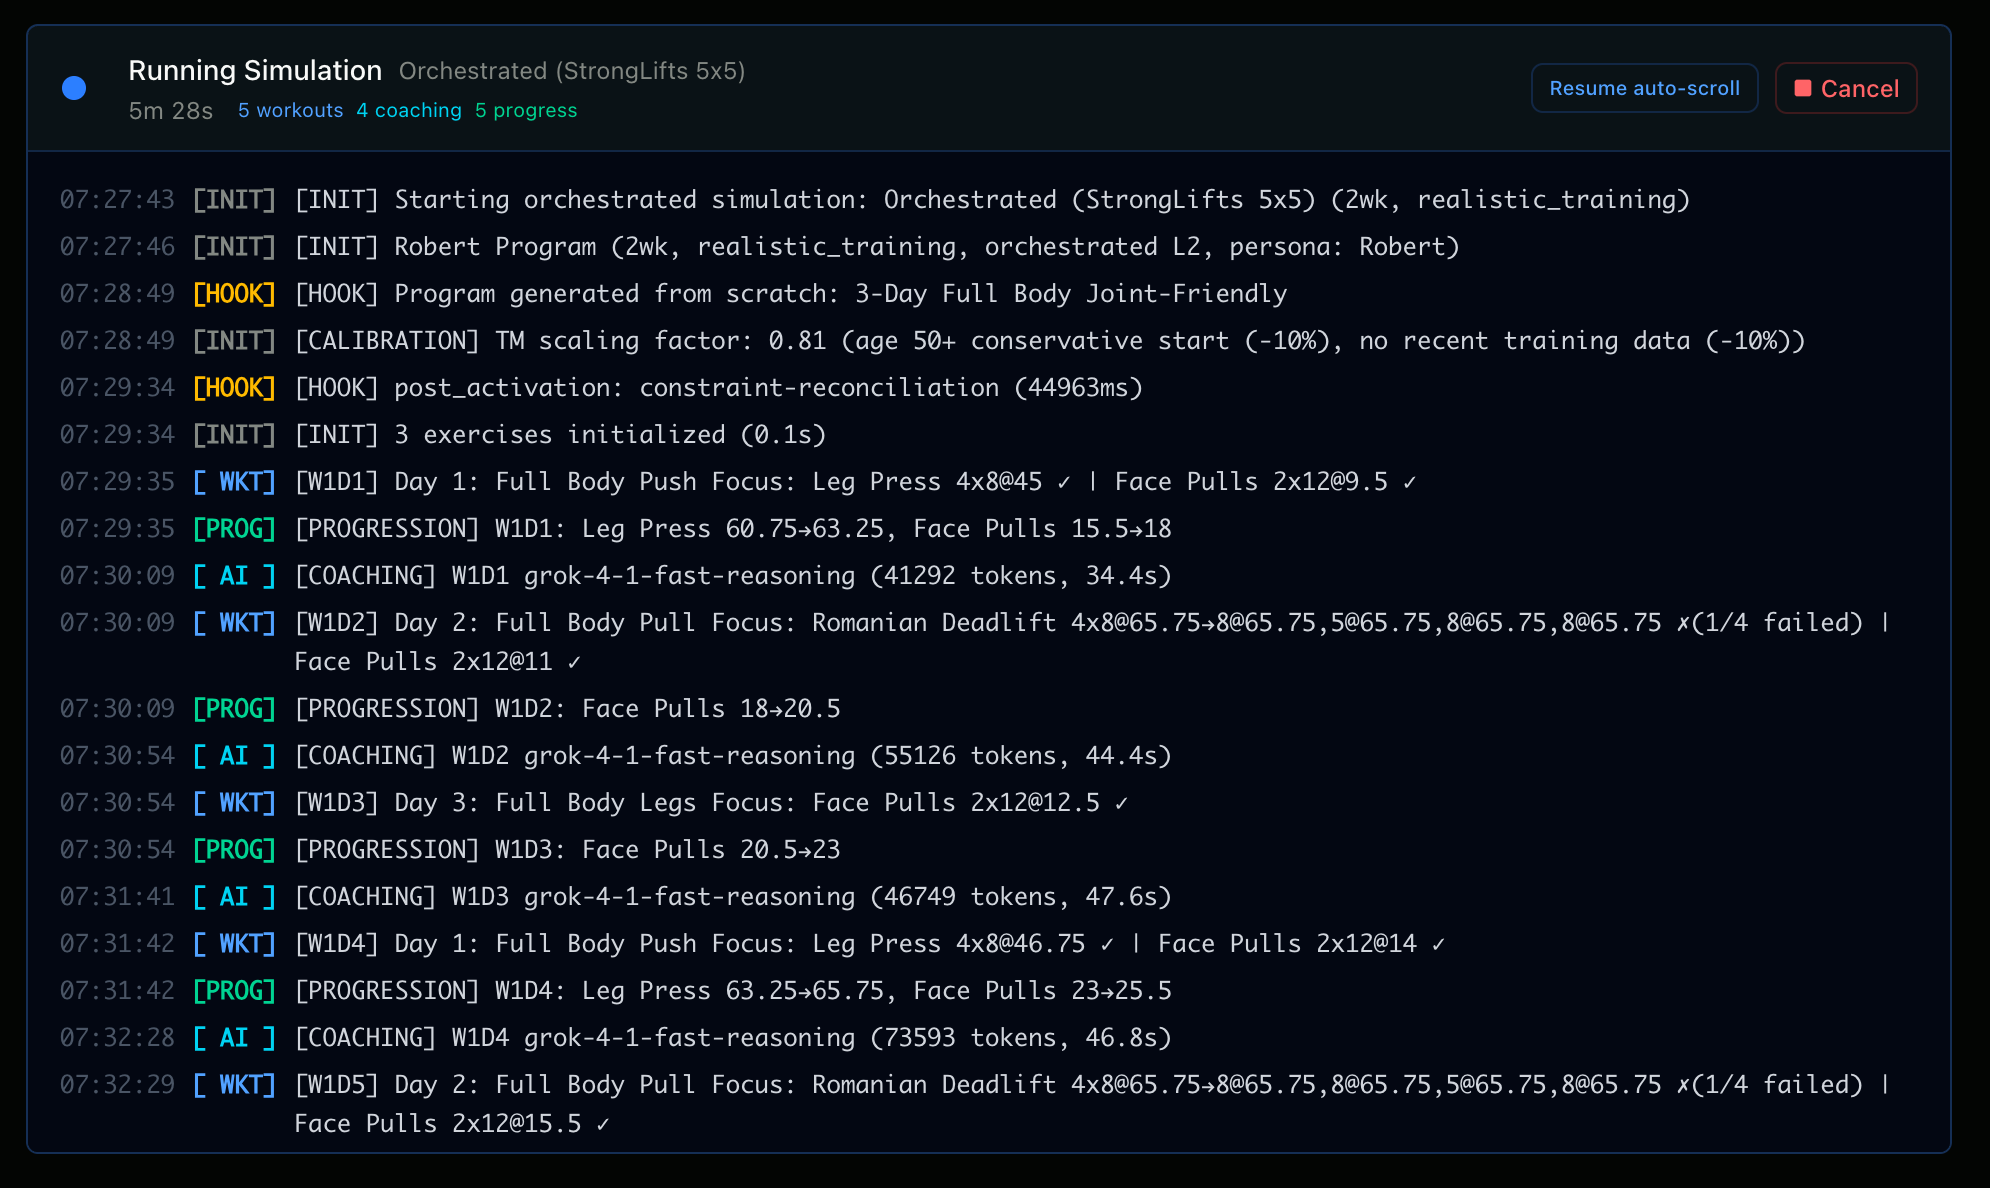Click the red stop icon in Cancel
Screen dimensions: 1990x1188
pos(1803,88)
